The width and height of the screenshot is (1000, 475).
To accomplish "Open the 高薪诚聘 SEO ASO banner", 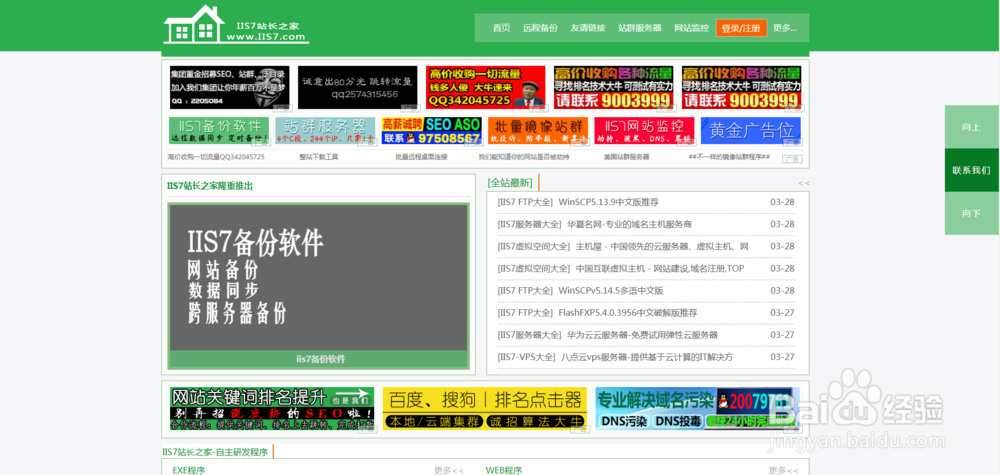I will (431, 131).
